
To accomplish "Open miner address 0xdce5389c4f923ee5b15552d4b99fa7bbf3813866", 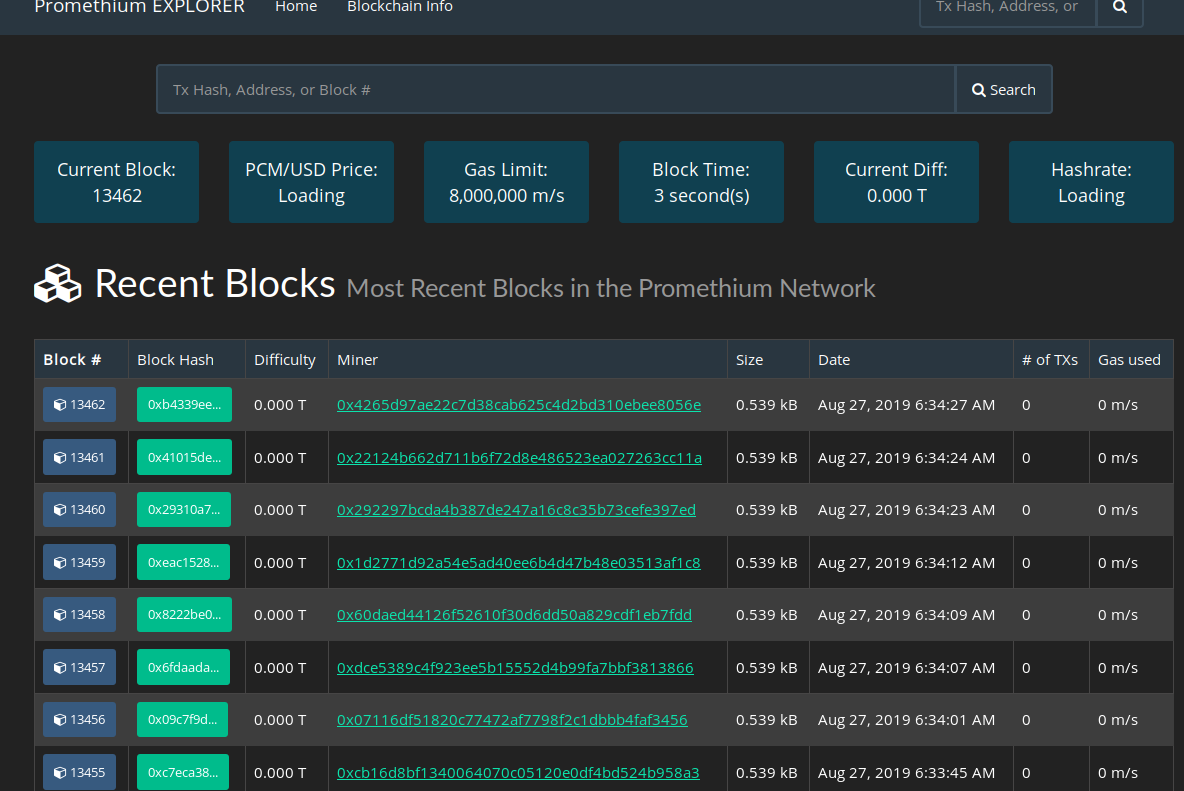I will (x=515, y=667).
